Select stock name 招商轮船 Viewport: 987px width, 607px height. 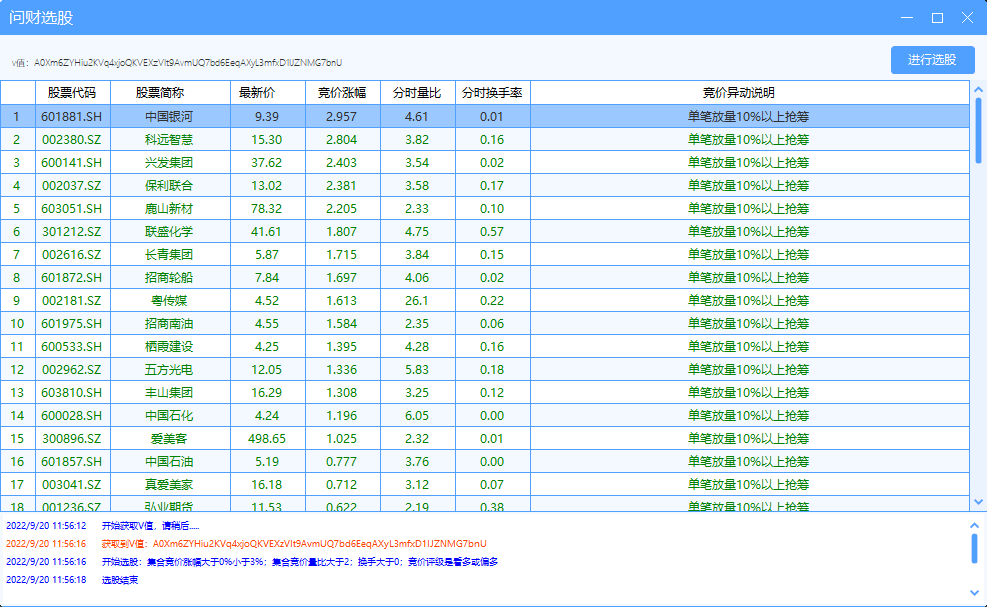169,278
